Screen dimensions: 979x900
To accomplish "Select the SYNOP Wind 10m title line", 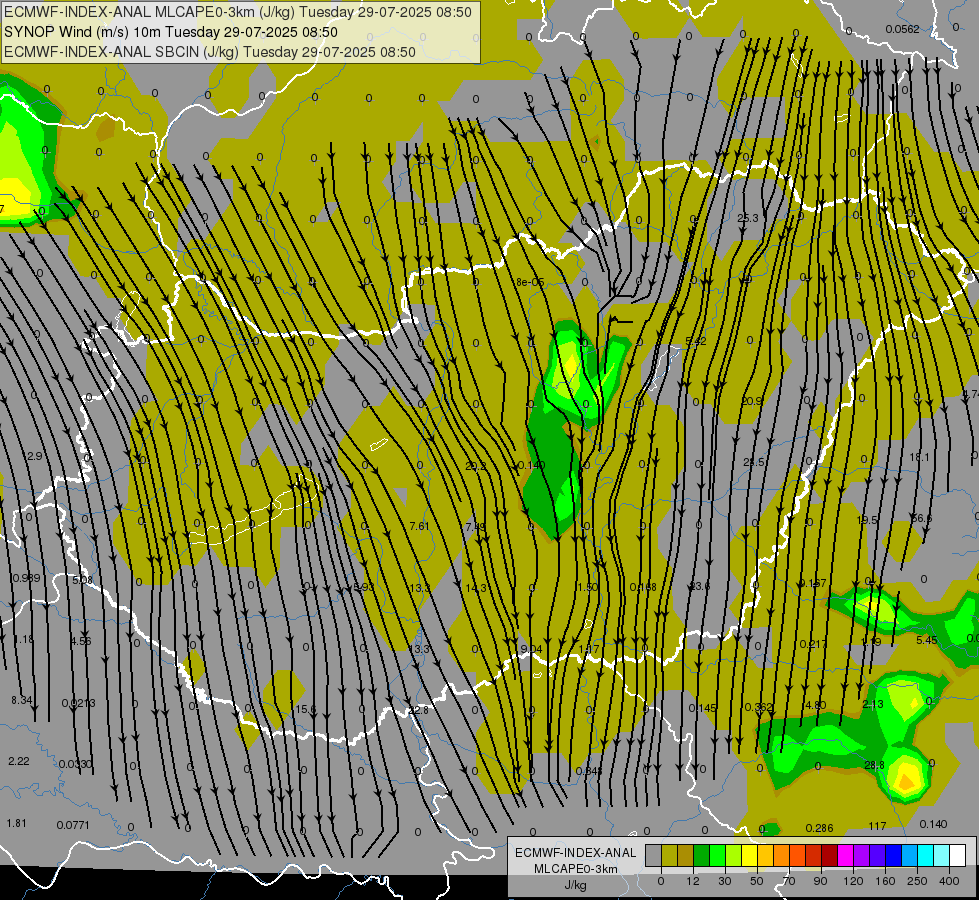I will click(x=170, y=32).
